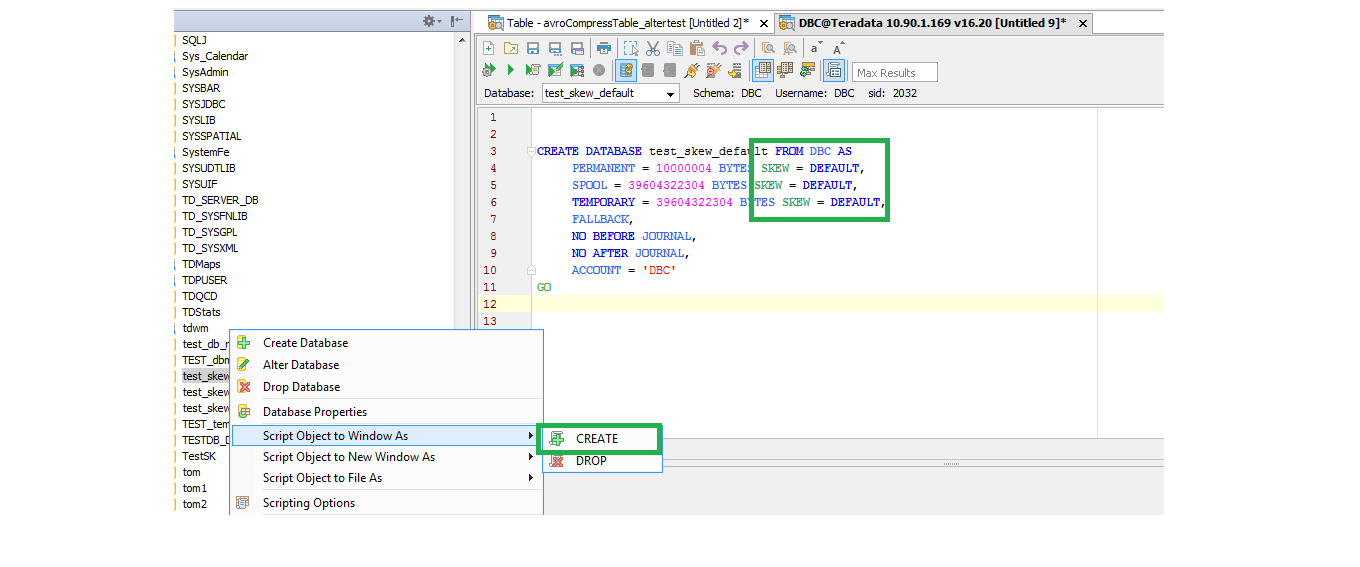This screenshot has width=1360, height=567.
Task: Click the increase font size icon
Action: 838,48
